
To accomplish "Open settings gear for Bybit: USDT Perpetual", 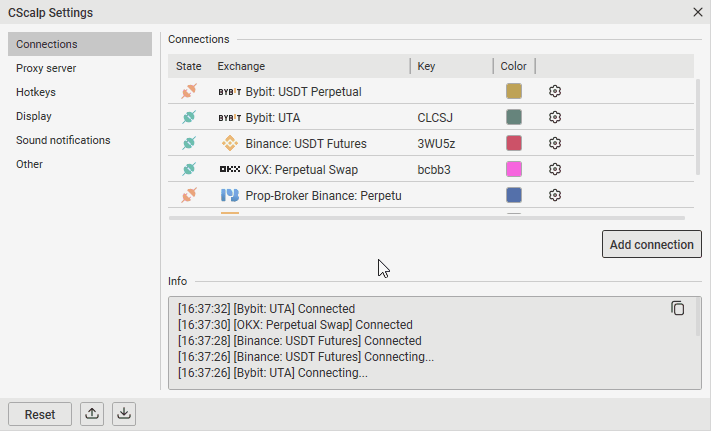I will (x=555, y=91).
